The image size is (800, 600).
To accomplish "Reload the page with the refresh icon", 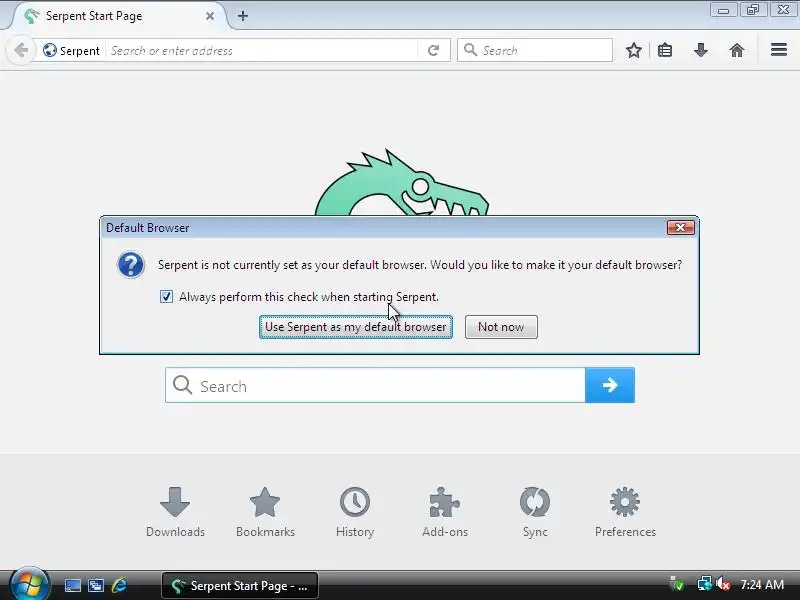I will pos(434,51).
